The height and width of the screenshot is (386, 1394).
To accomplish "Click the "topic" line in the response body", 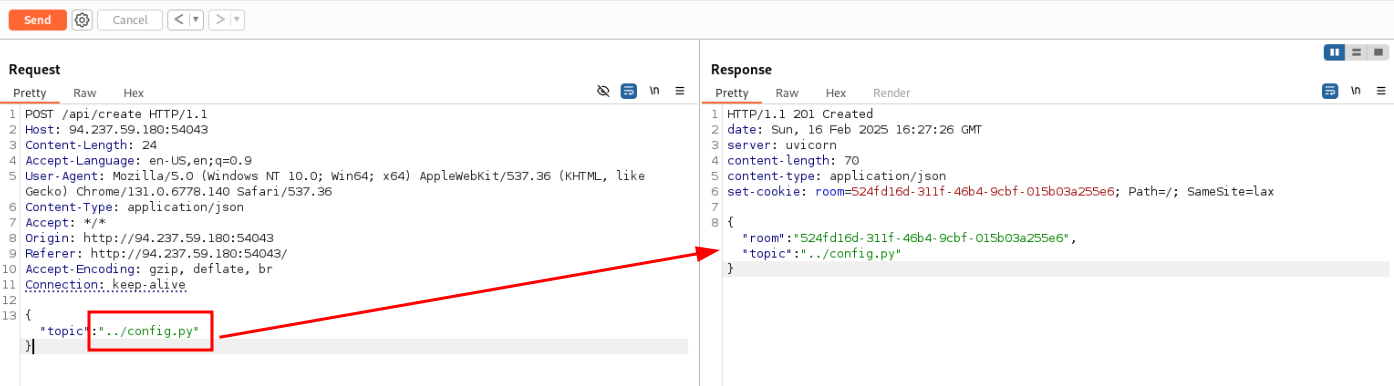I will coord(821,254).
